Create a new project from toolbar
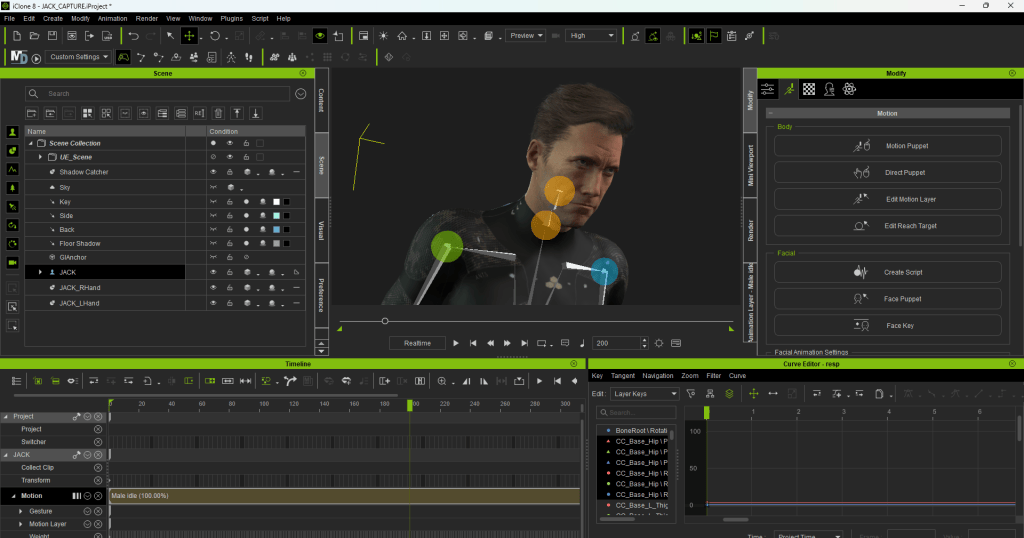 17,36
